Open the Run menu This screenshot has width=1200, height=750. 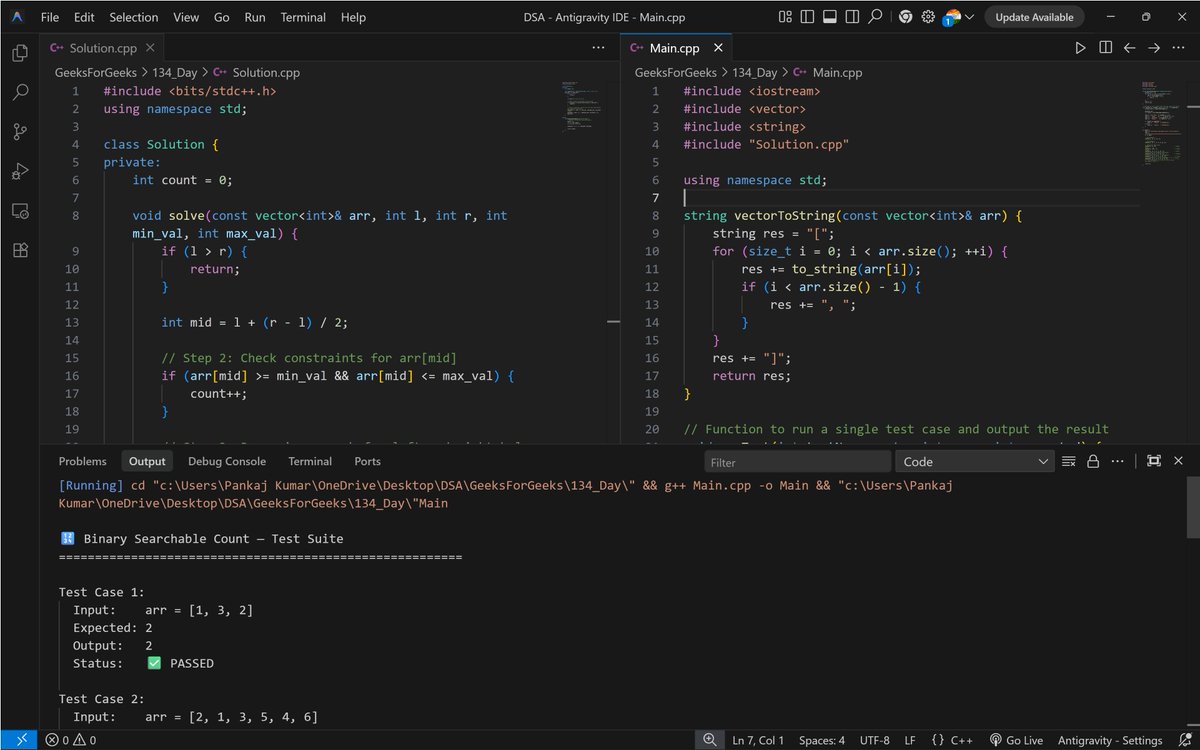tap(255, 17)
